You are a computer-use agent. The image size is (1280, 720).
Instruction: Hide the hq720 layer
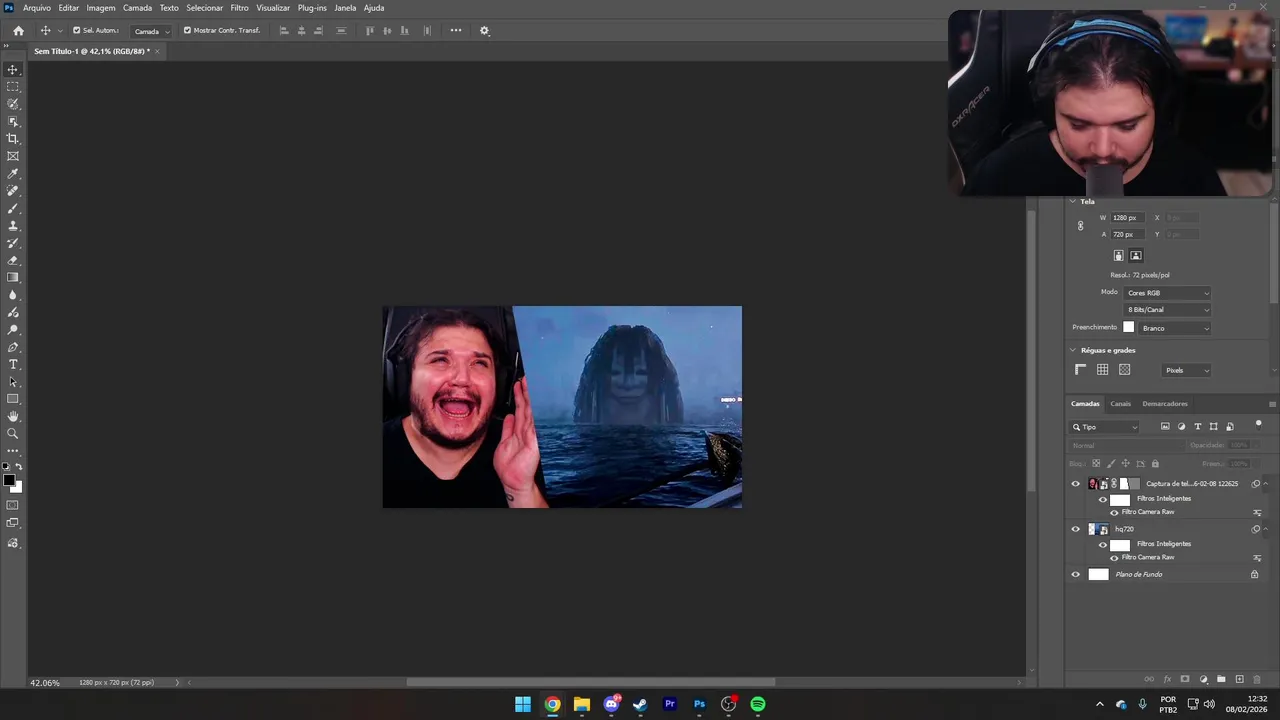coord(1076,529)
